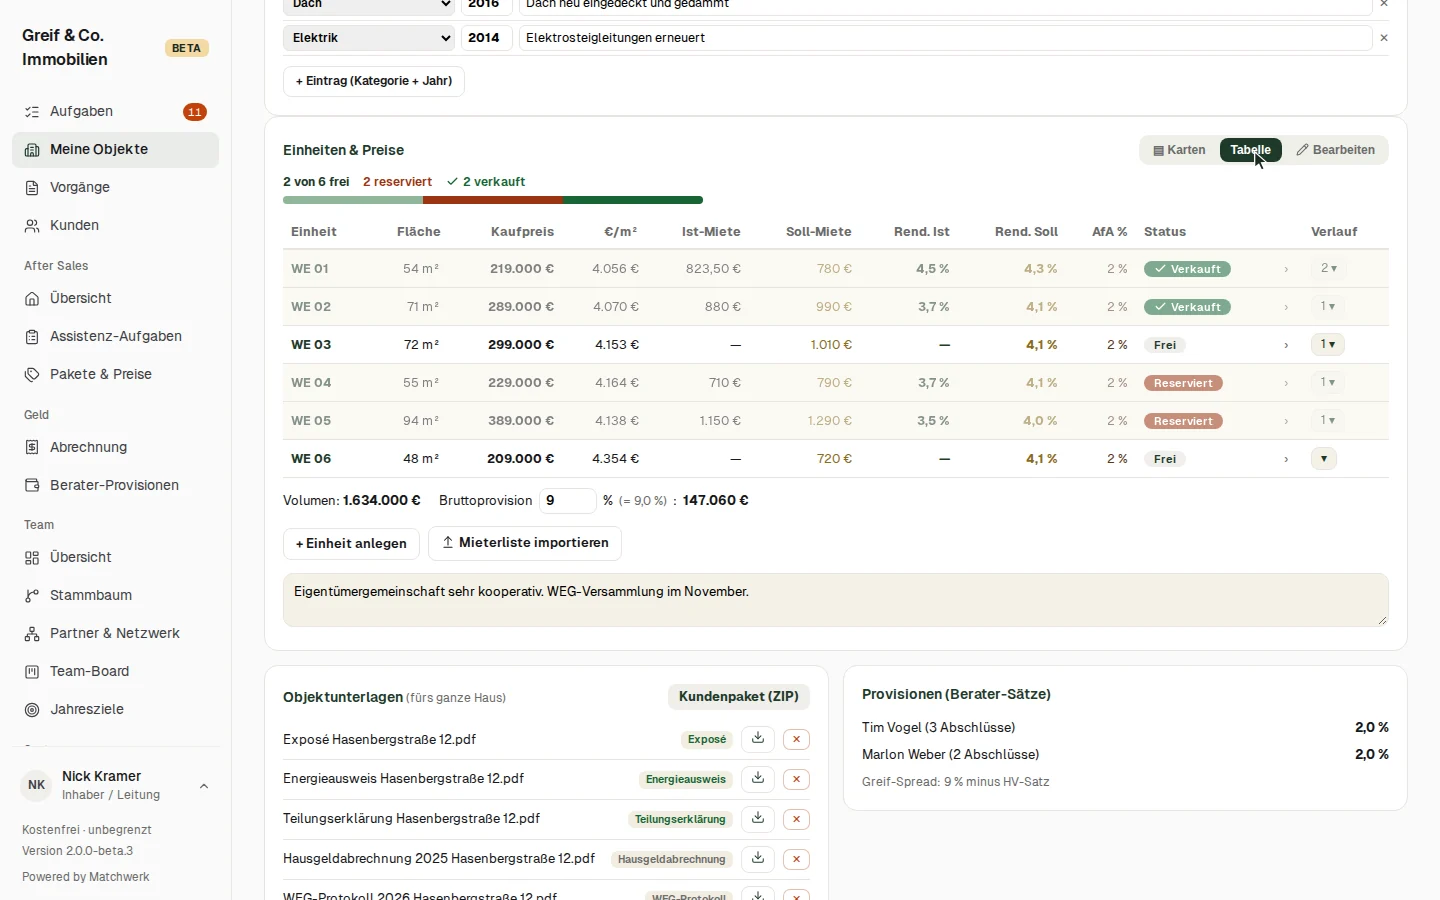Screen dimensions: 1440x900
Task: Open Übersicht under Team
Action: coord(115,558)
